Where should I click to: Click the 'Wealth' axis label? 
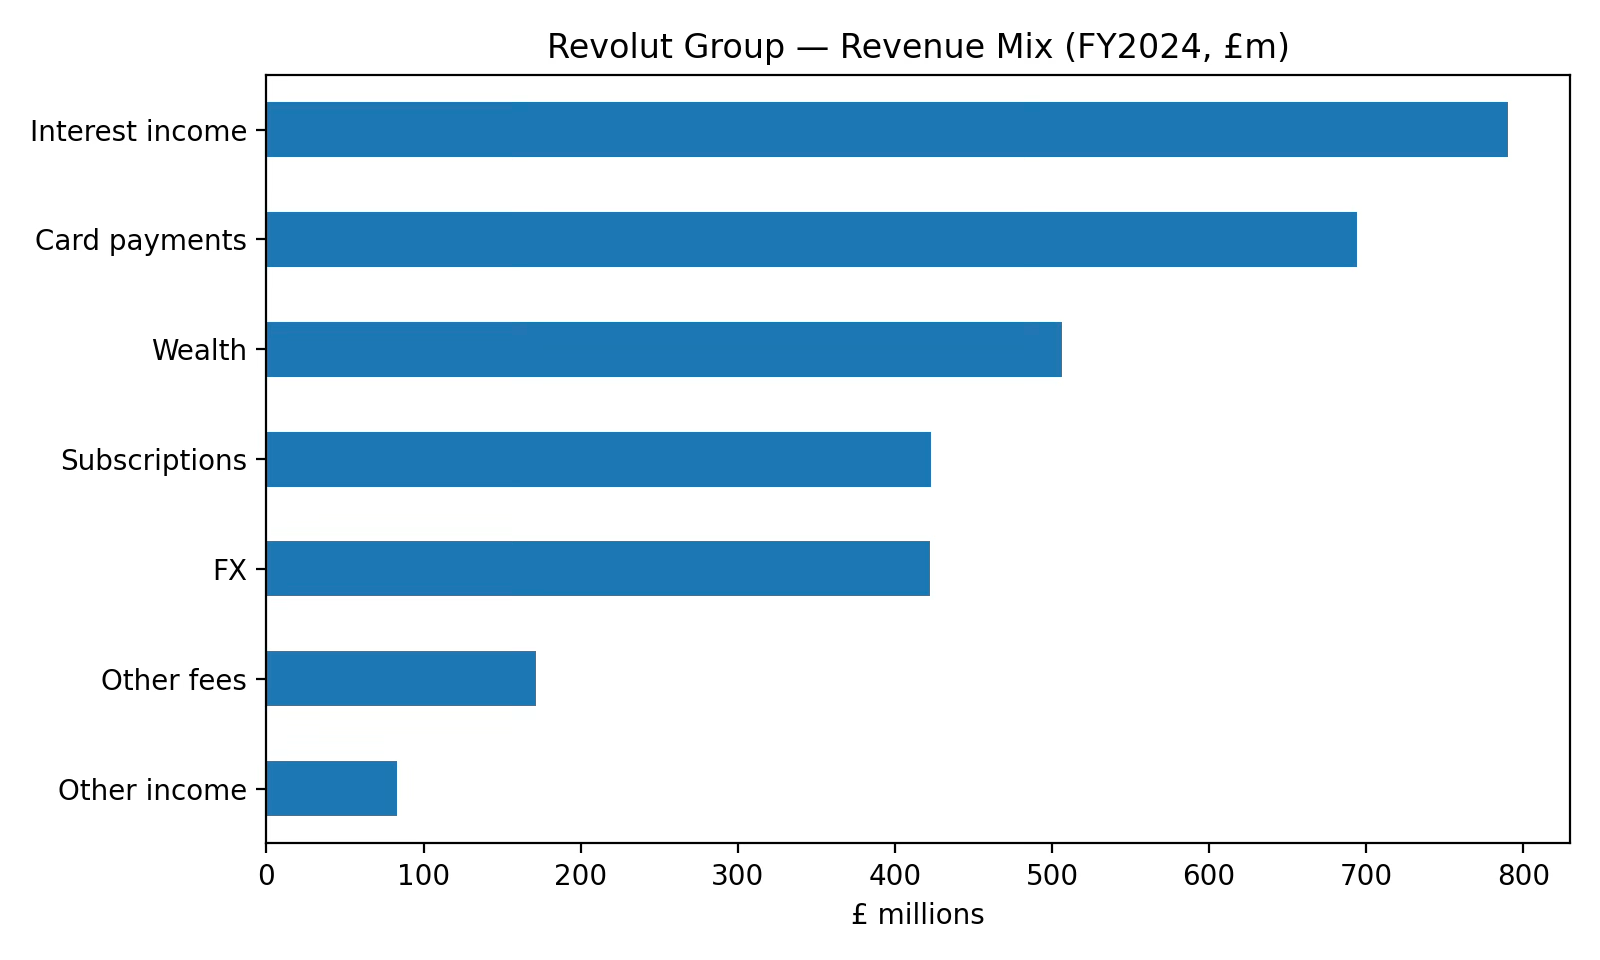click(x=199, y=351)
